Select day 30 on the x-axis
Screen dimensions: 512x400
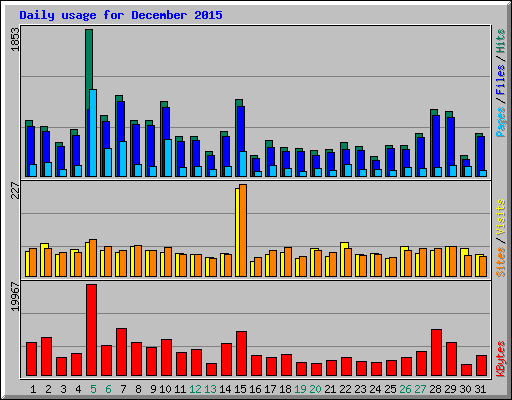tap(465, 389)
